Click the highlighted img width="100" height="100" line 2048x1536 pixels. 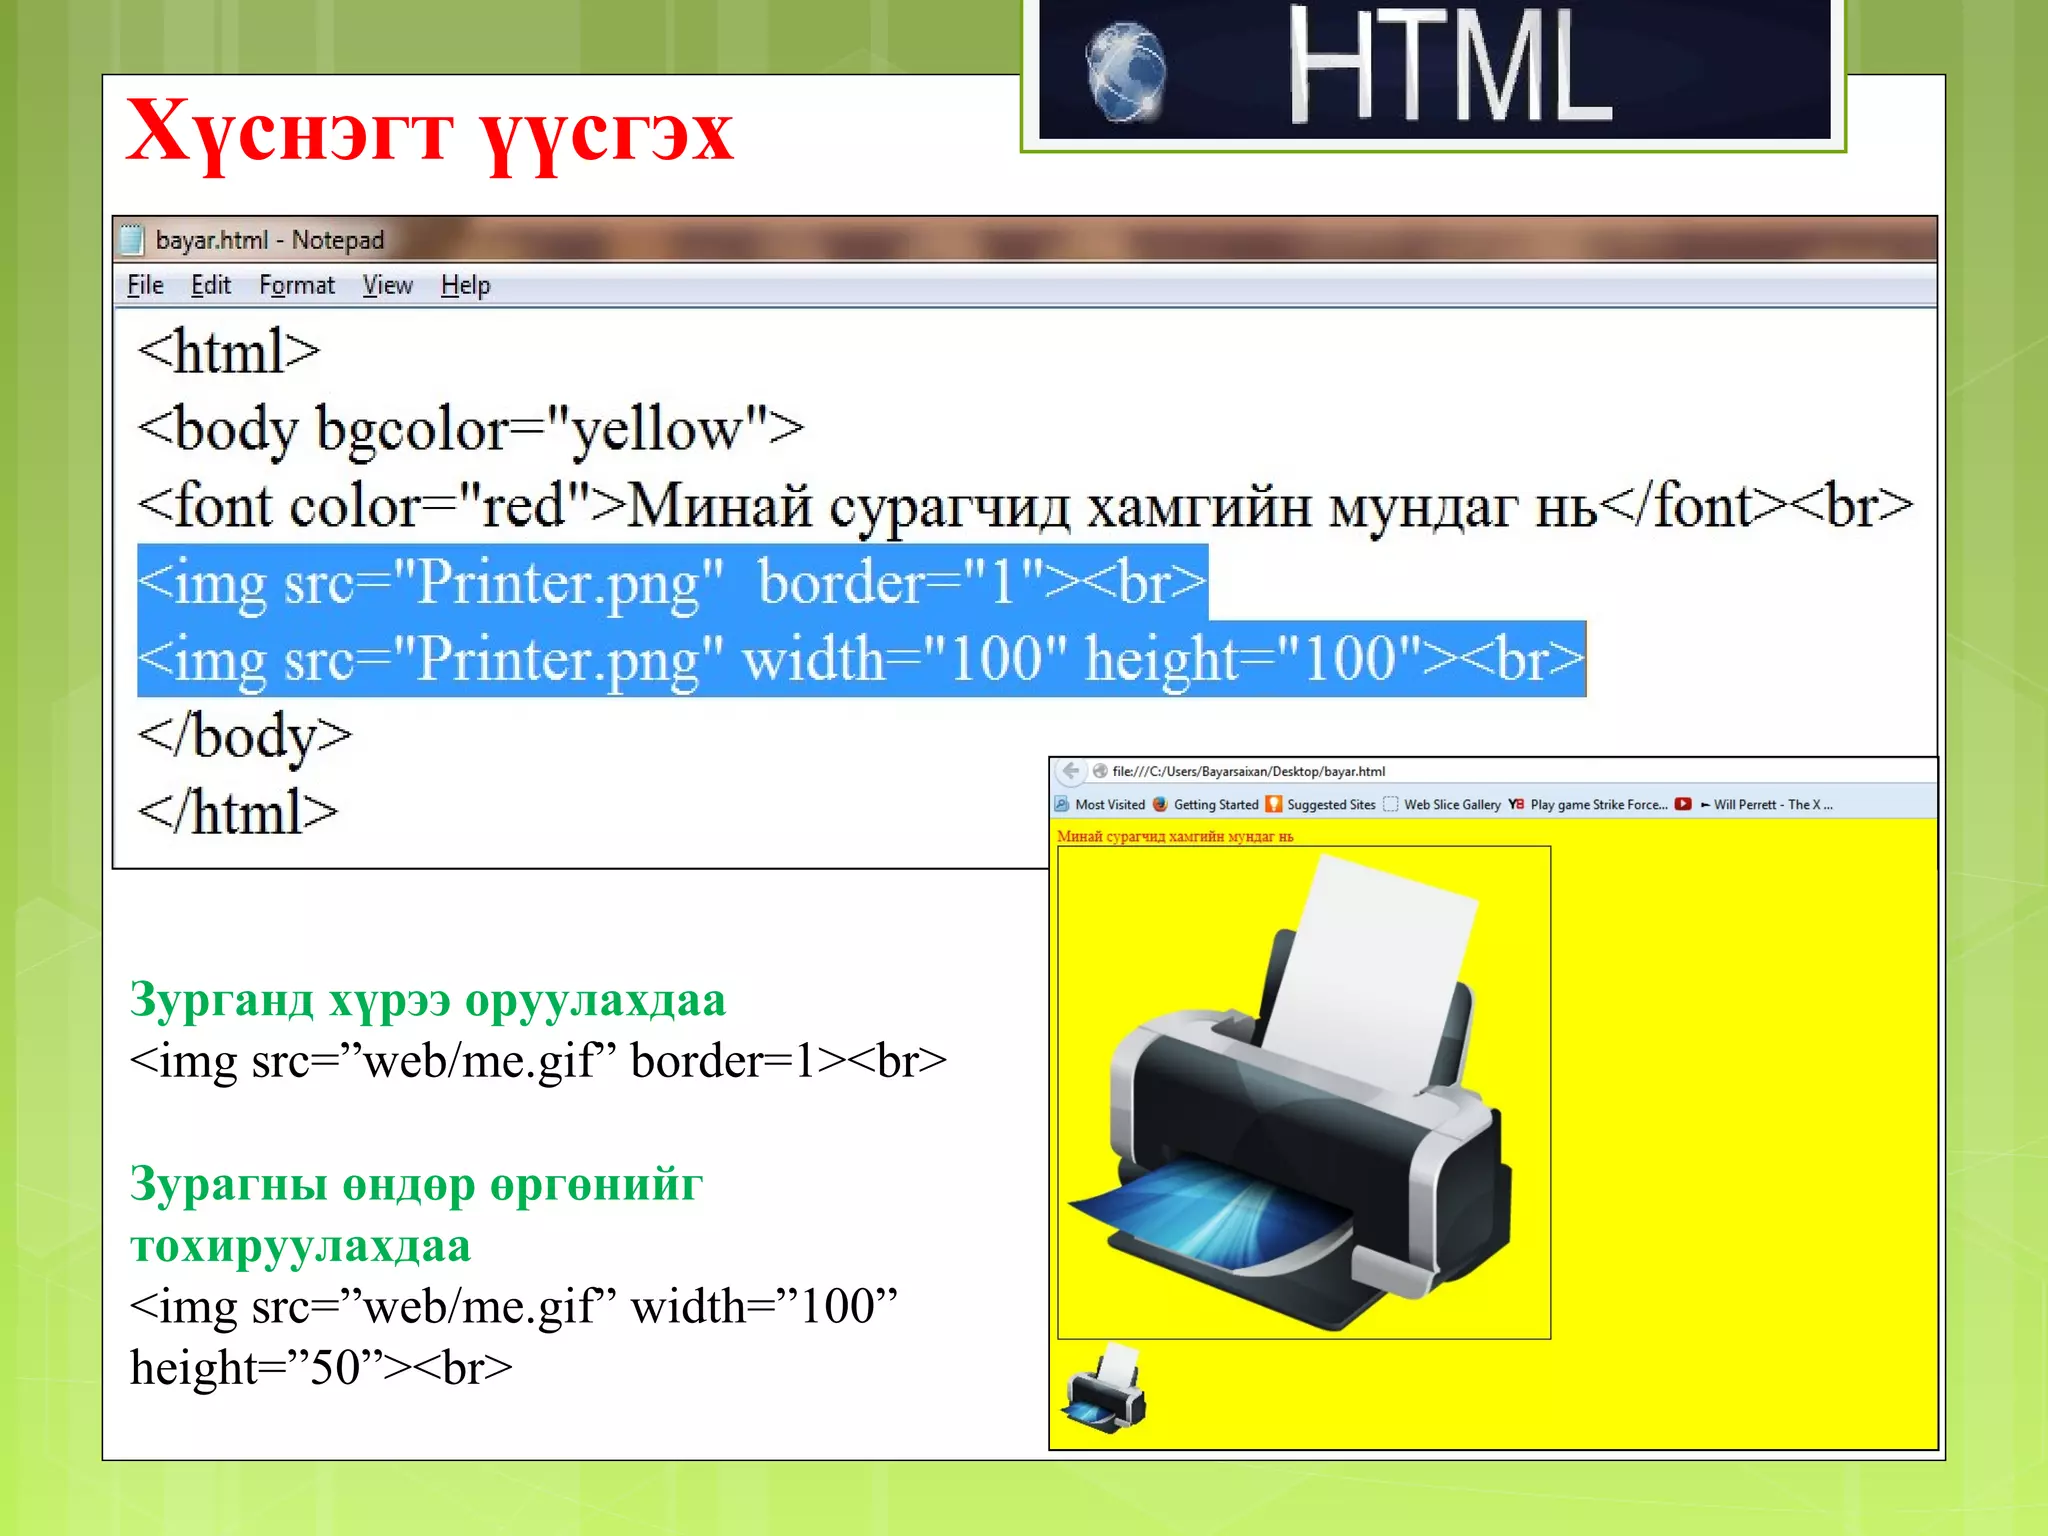(861, 659)
